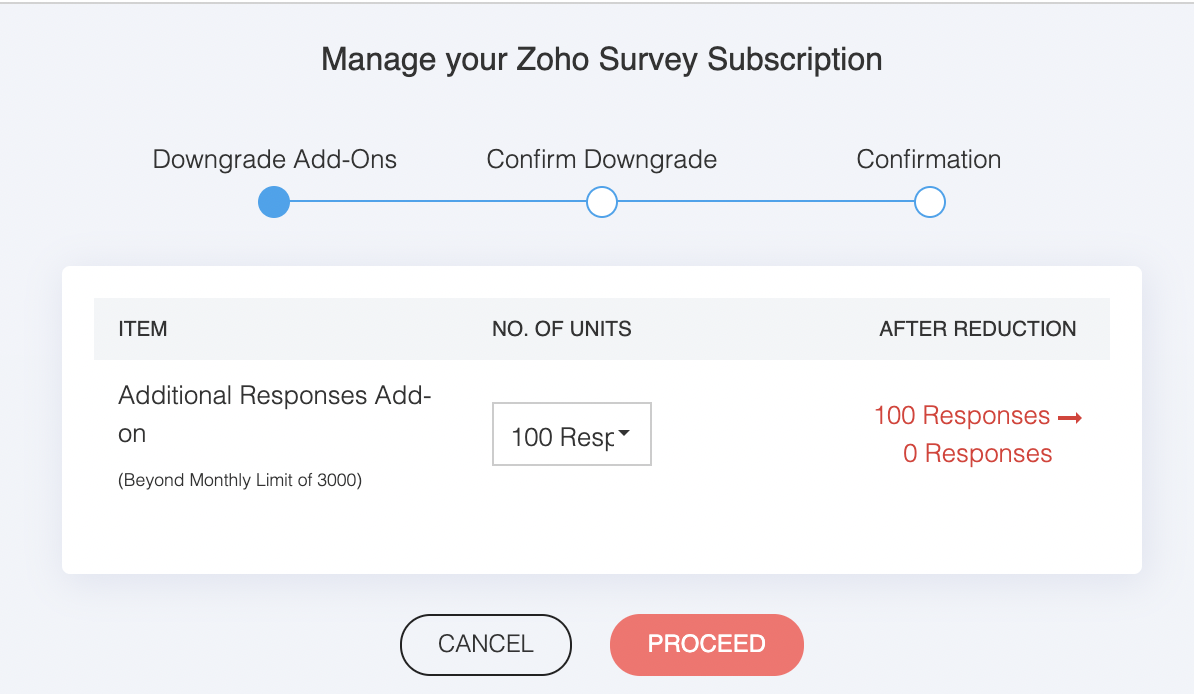
Task: Select the Confirmation step label
Action: [x=928, y=160]
